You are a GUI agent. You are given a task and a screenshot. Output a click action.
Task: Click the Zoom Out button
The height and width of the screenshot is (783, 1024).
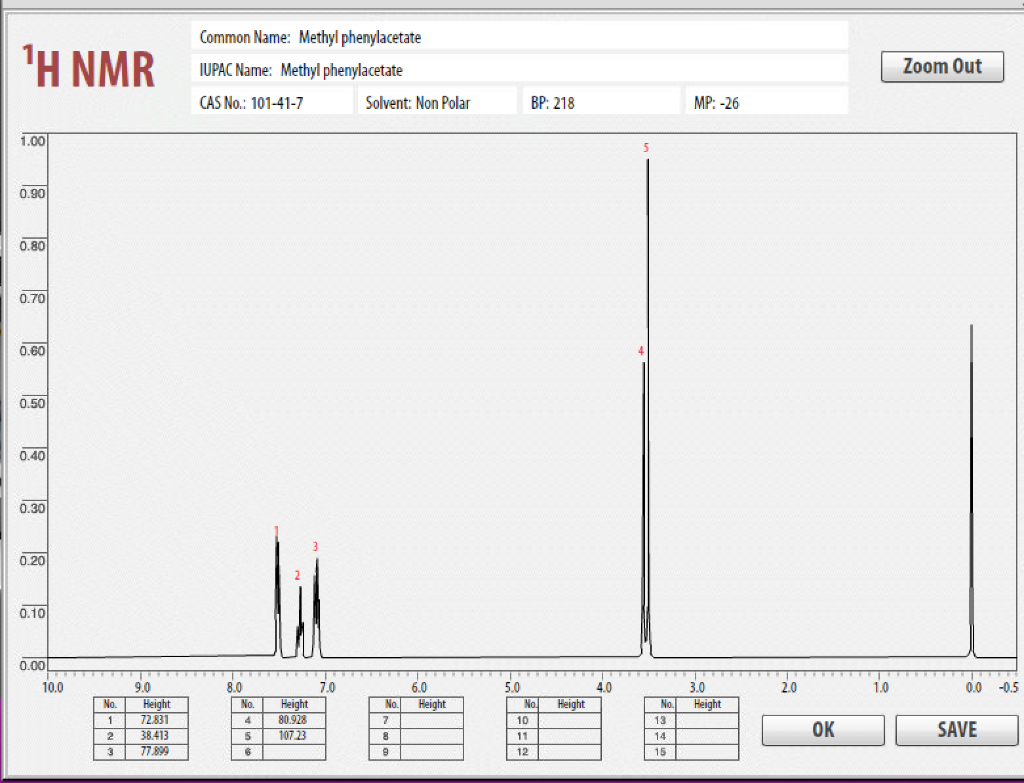pos(941,67)
